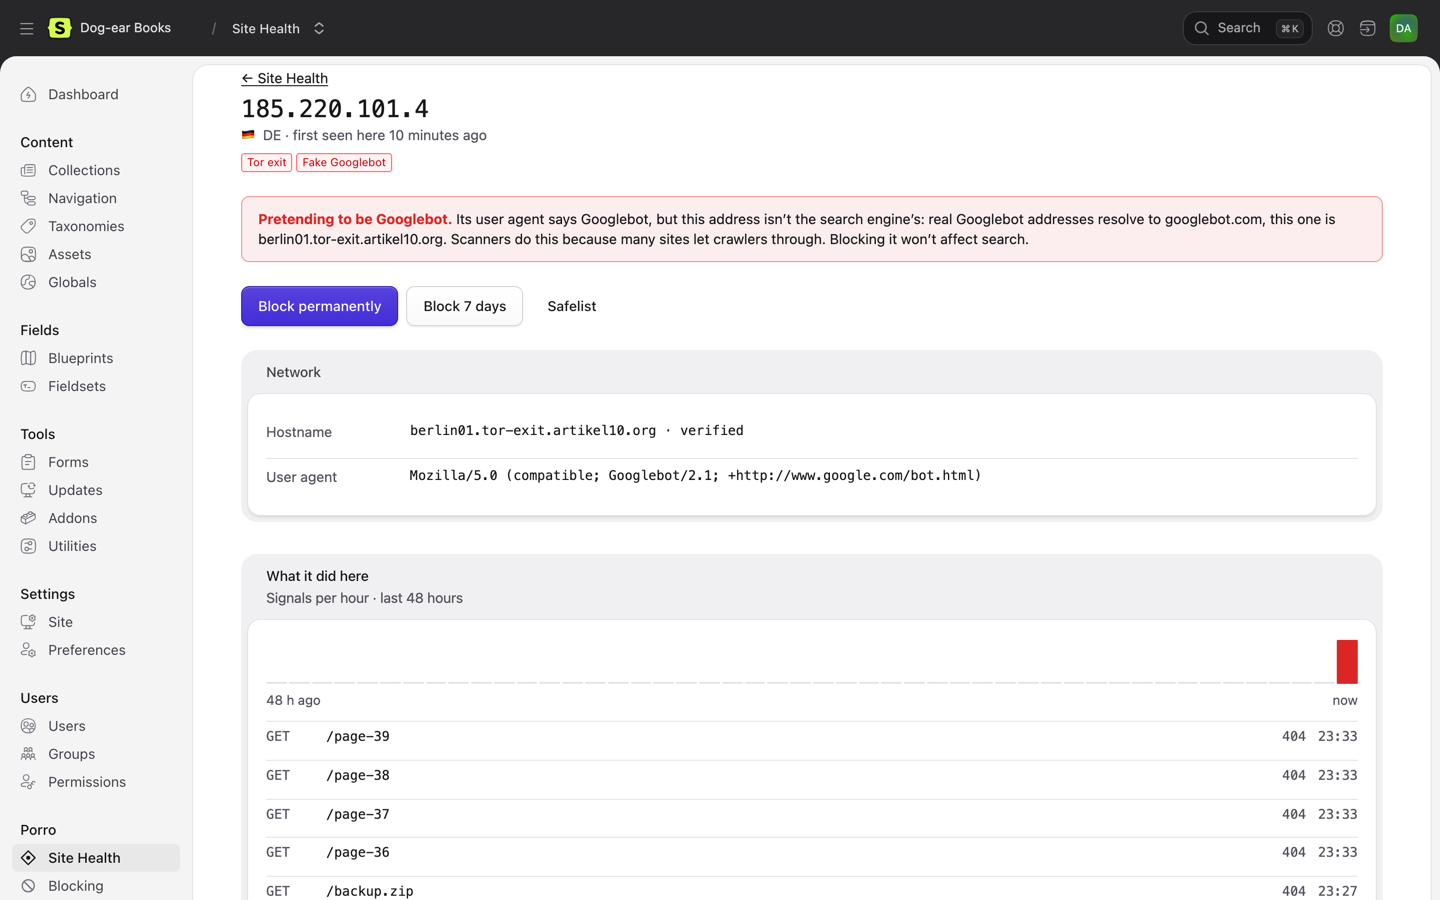Click the /backup.zip request row
The image size is (1440, 900).
[812, 889]
